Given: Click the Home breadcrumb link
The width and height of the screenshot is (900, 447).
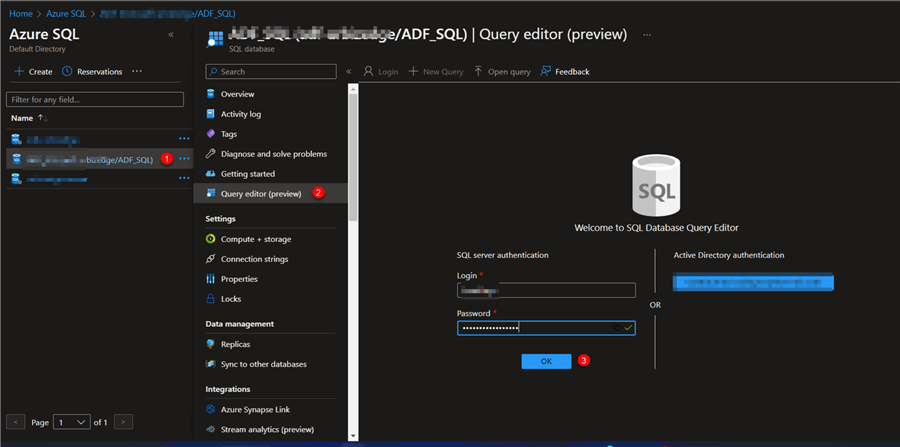Looking at the screenshot, I should coord(20,12).
